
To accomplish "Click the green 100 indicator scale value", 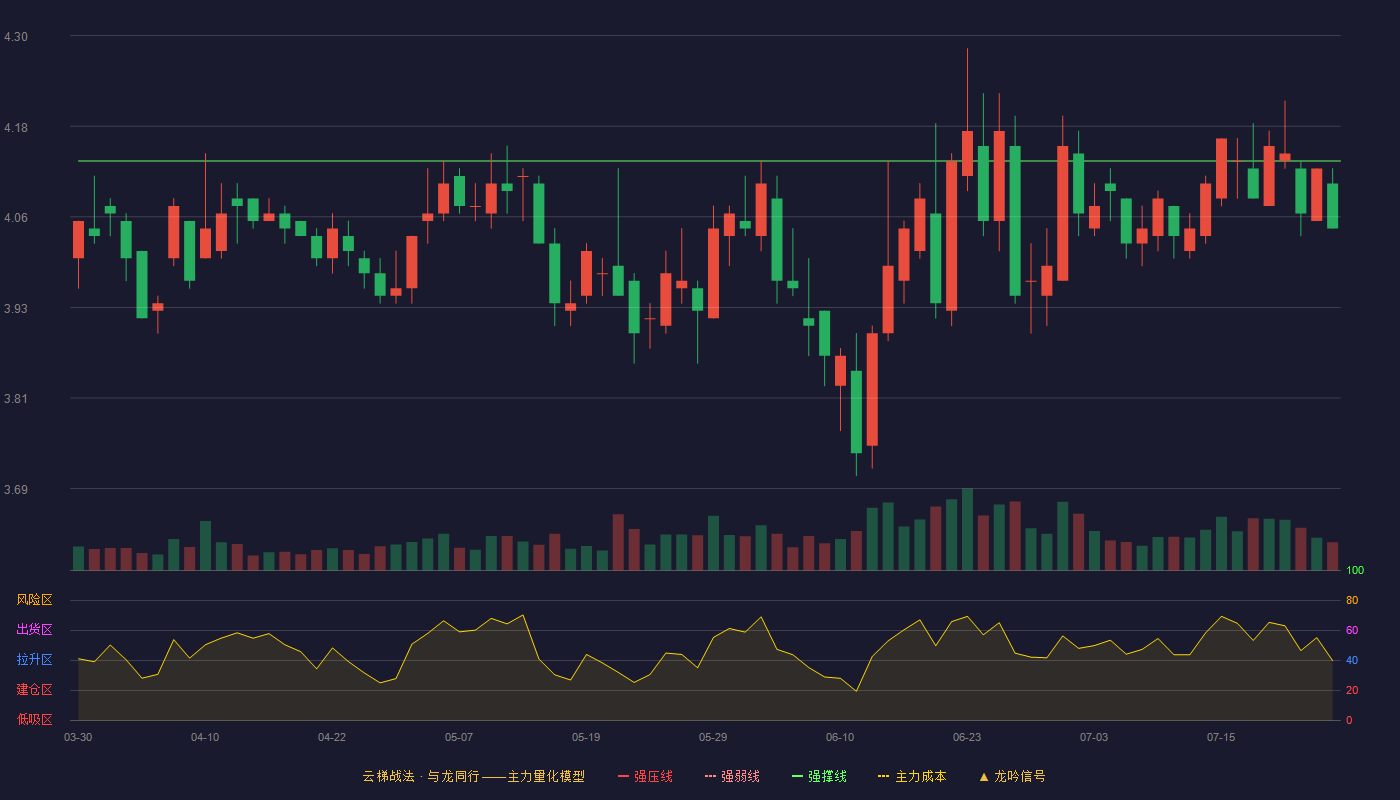I will [1355, 570].
